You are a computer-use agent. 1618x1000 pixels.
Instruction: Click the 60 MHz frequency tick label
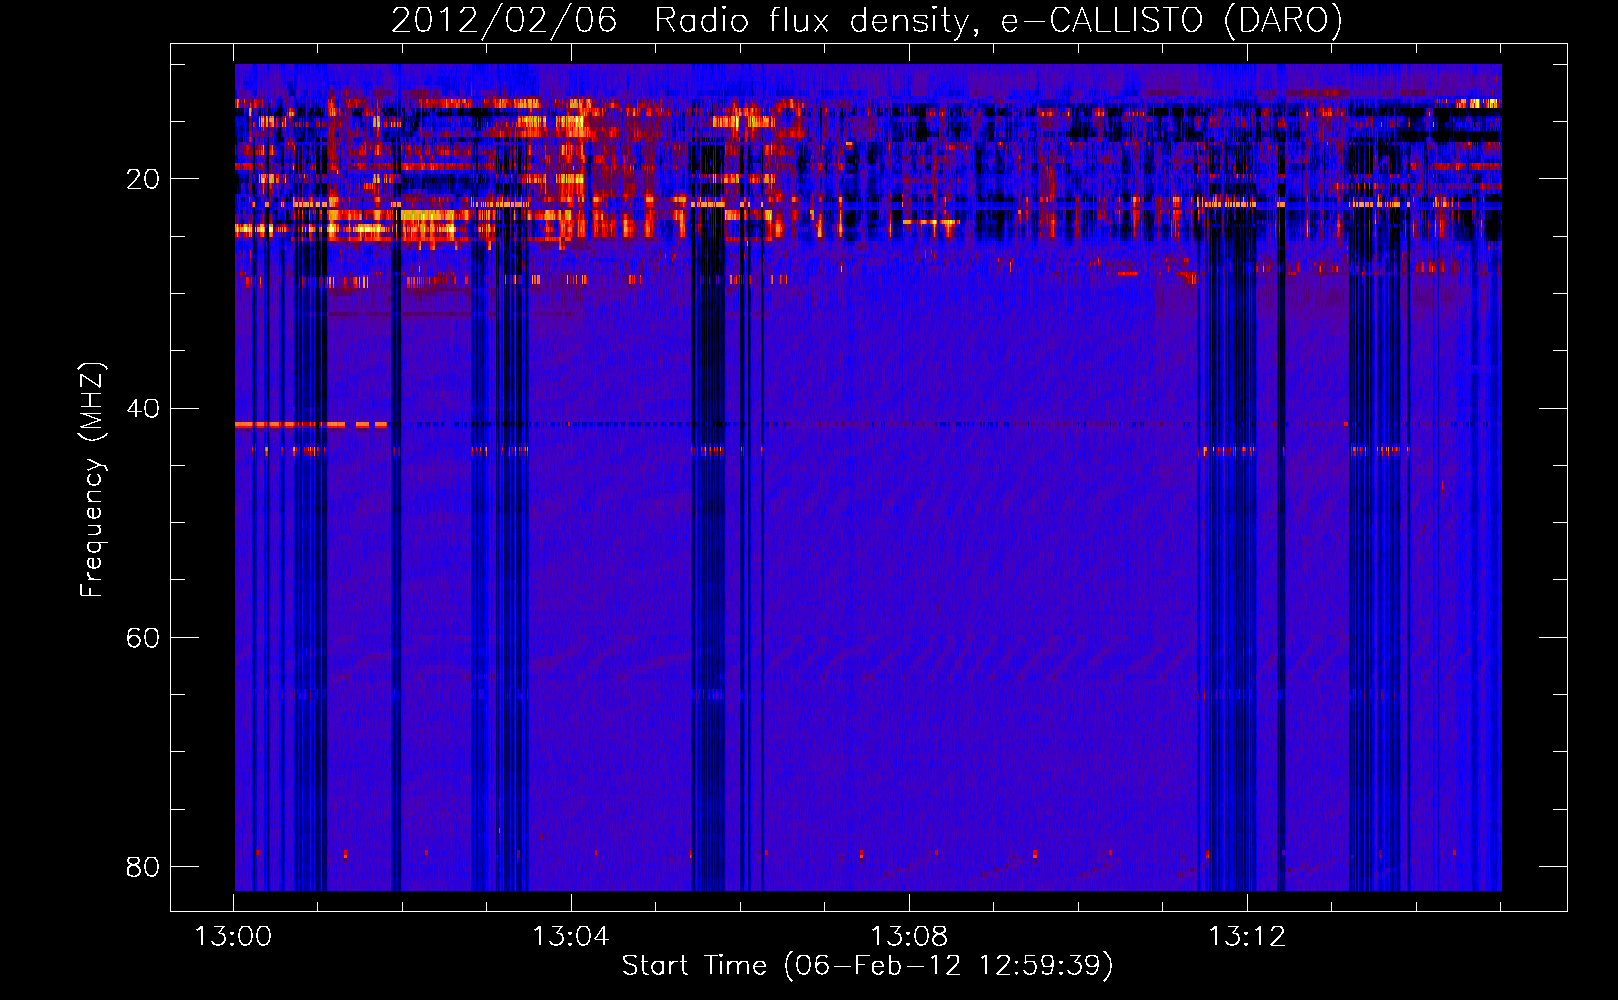click(143, 637)
